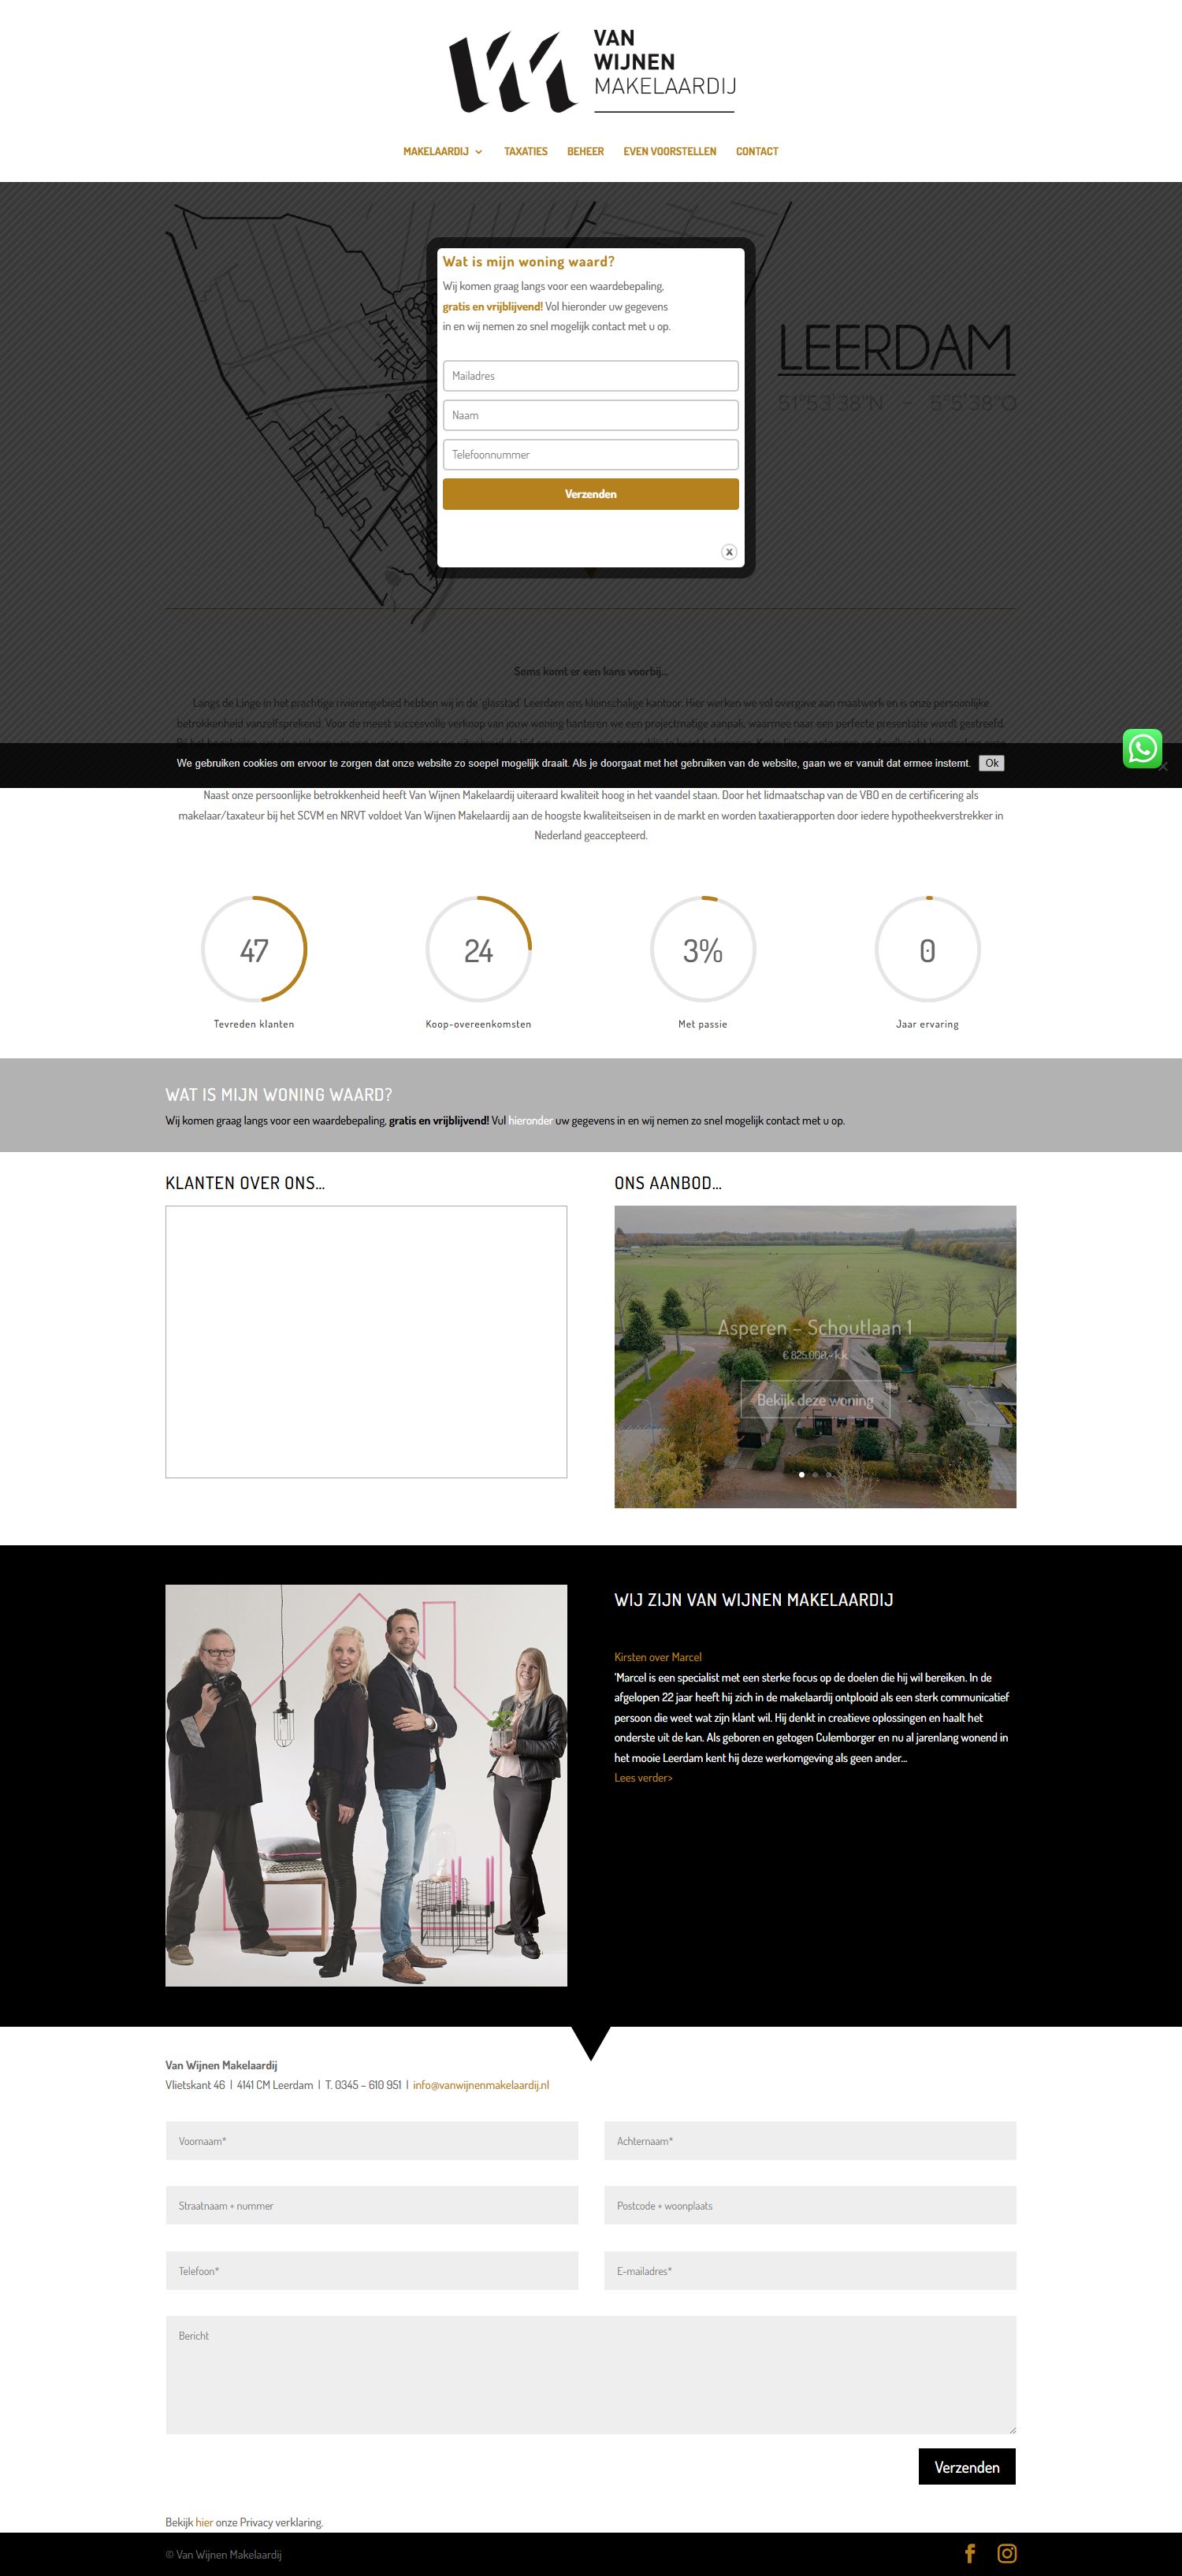Close the woning waard popup
Screen dimensions: 1182x2576
[729, 552]
